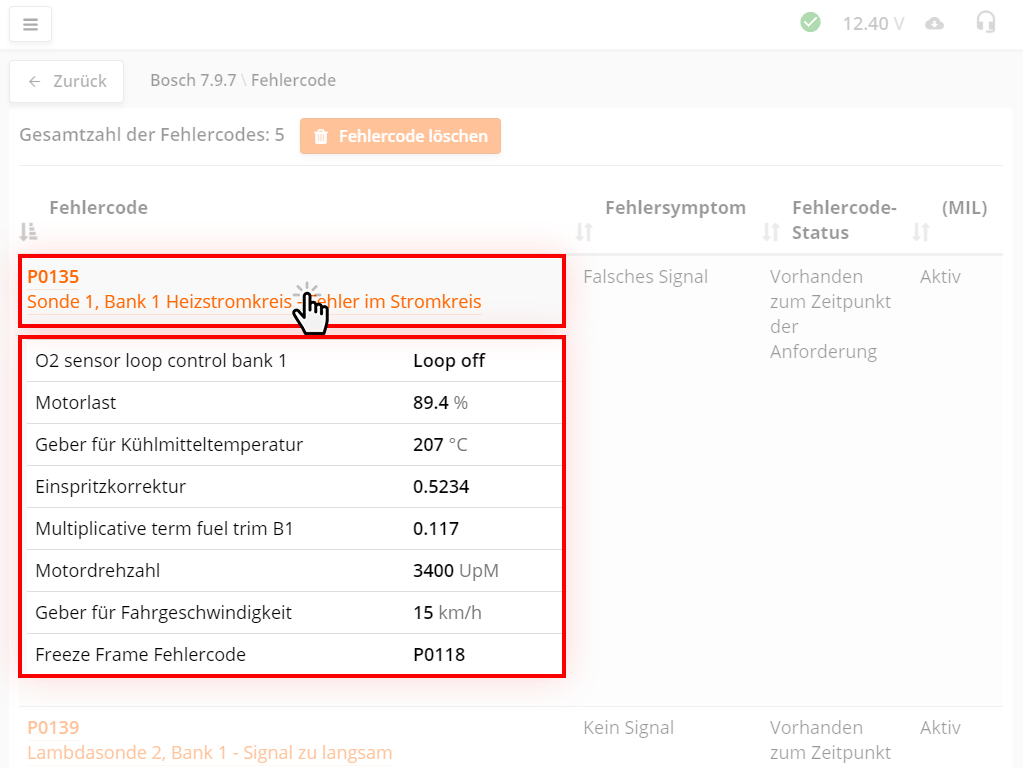Click the cloud download icon
The image size is (1024, 768).
[x=934, y=23]
